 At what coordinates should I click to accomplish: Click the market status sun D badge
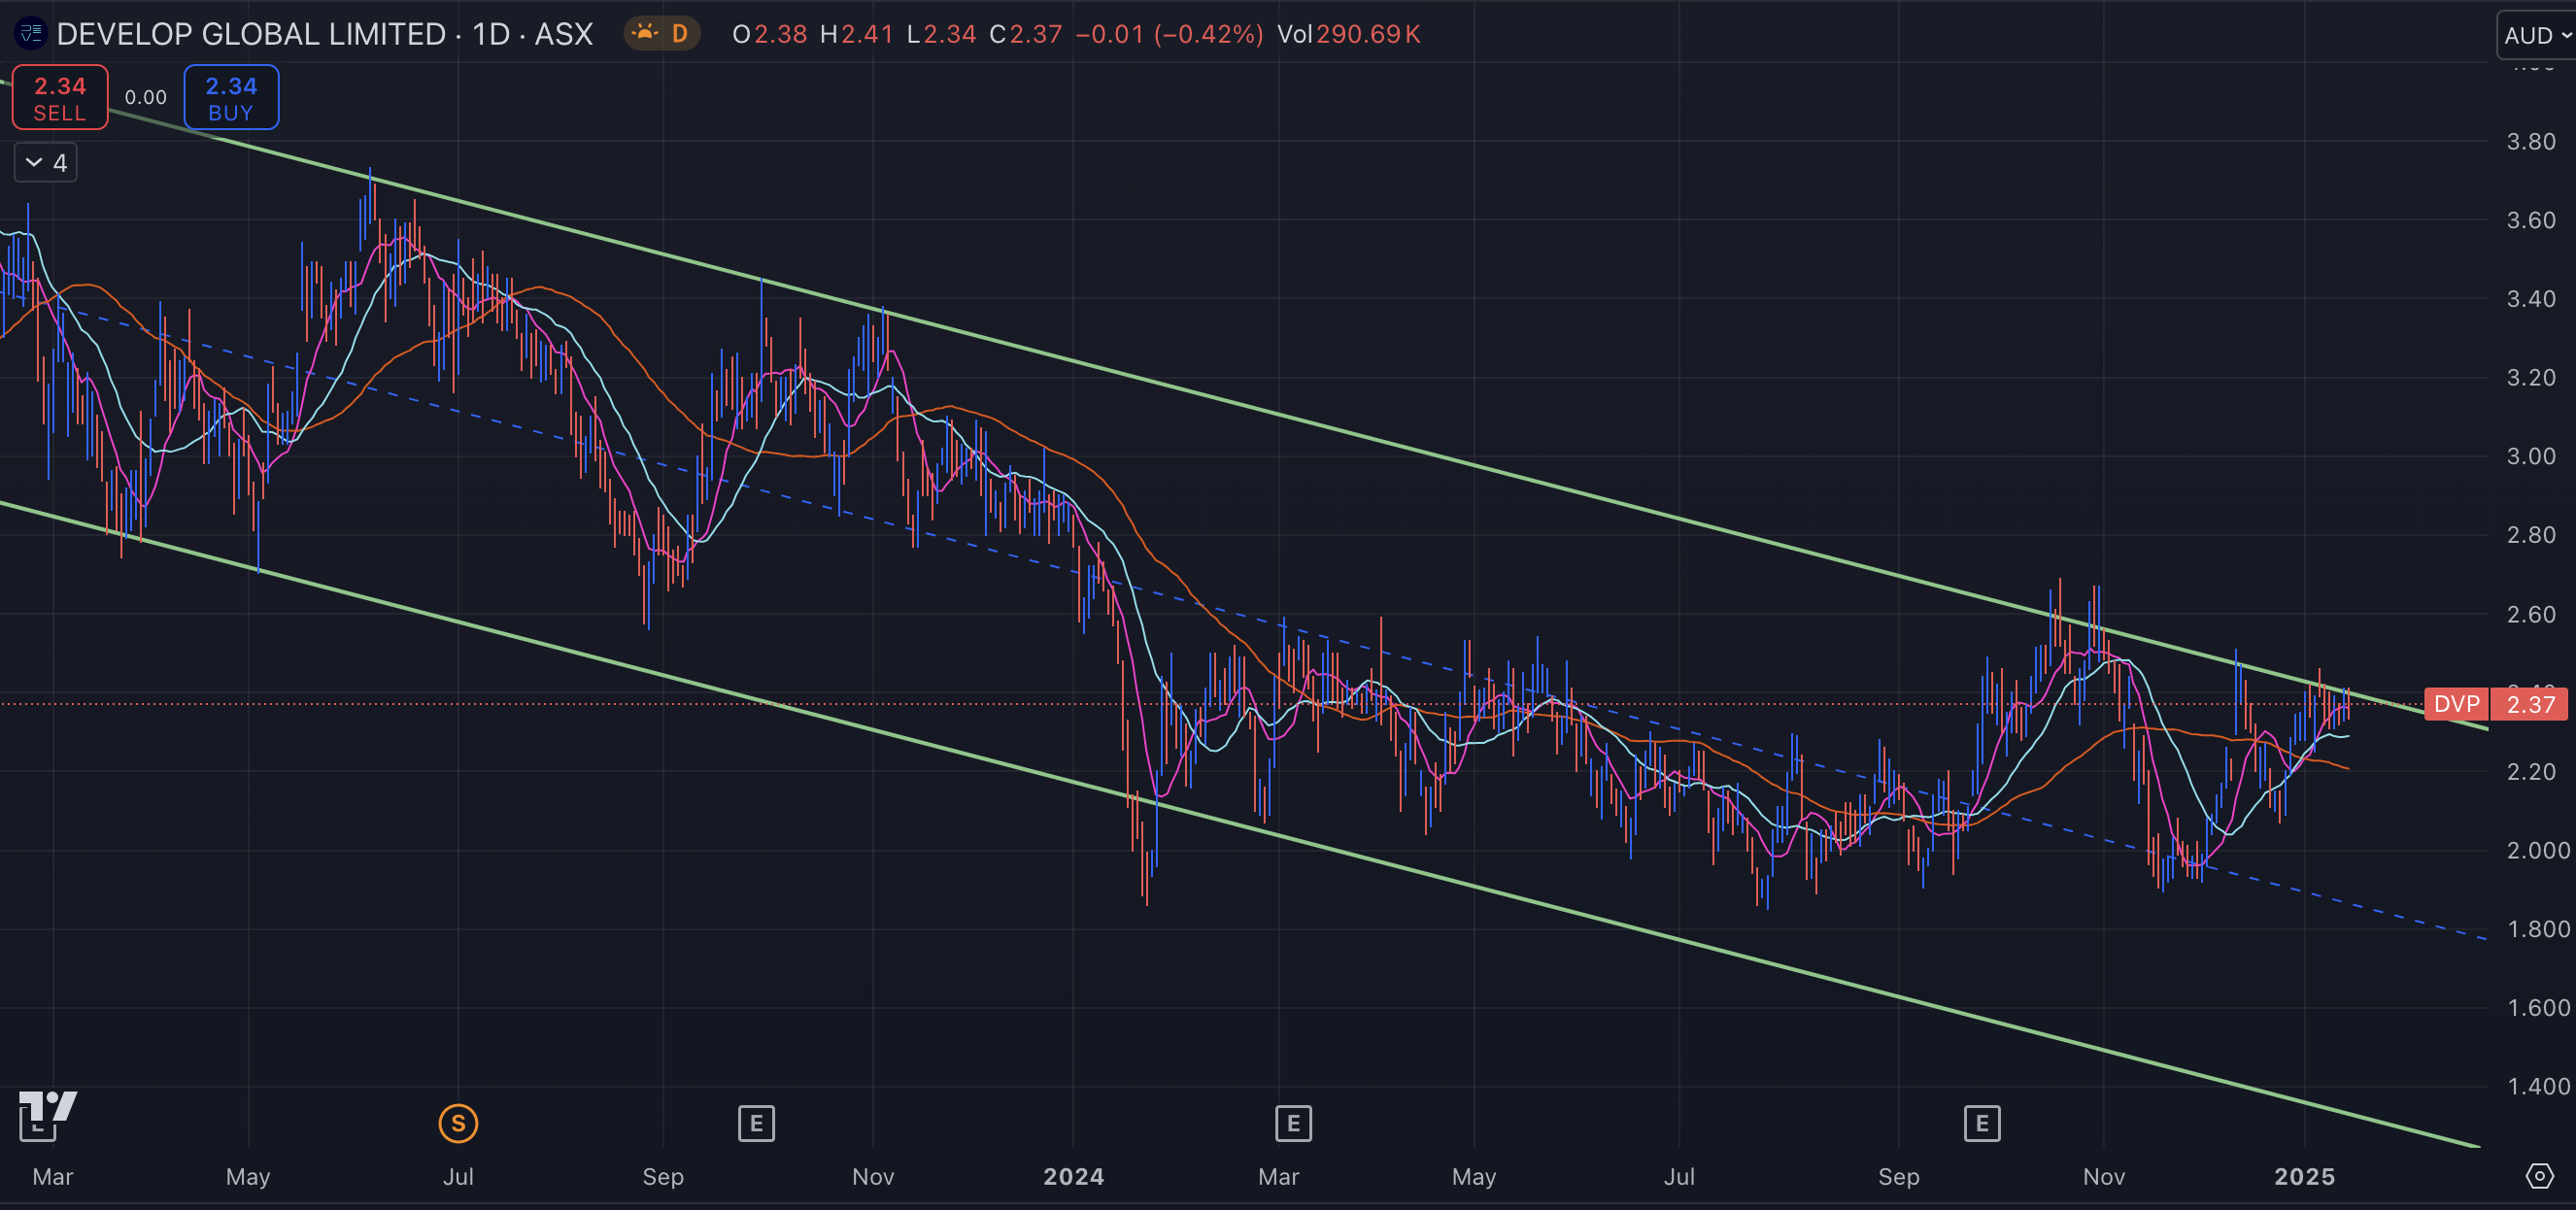pyautogui.click(x=661, y=34)
